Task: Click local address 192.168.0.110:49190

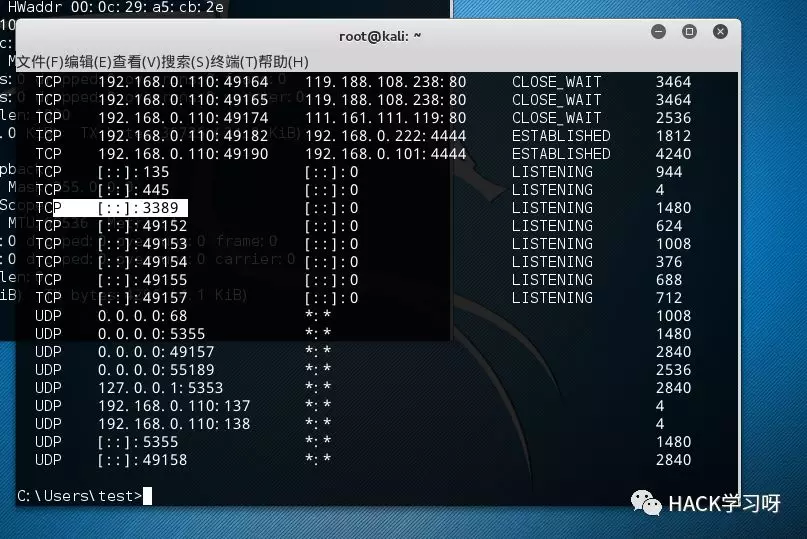Action: (183, 154)
